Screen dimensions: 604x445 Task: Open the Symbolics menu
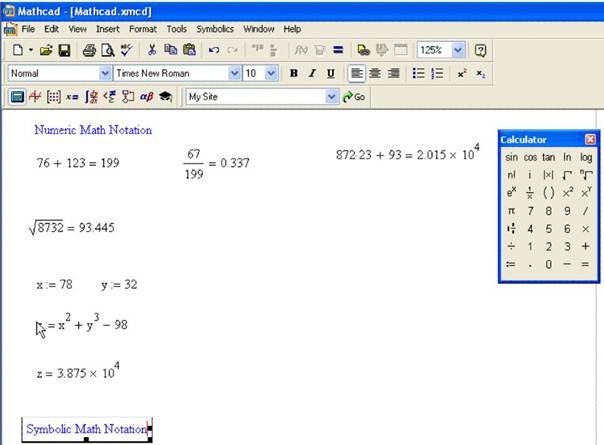point(214,29)
